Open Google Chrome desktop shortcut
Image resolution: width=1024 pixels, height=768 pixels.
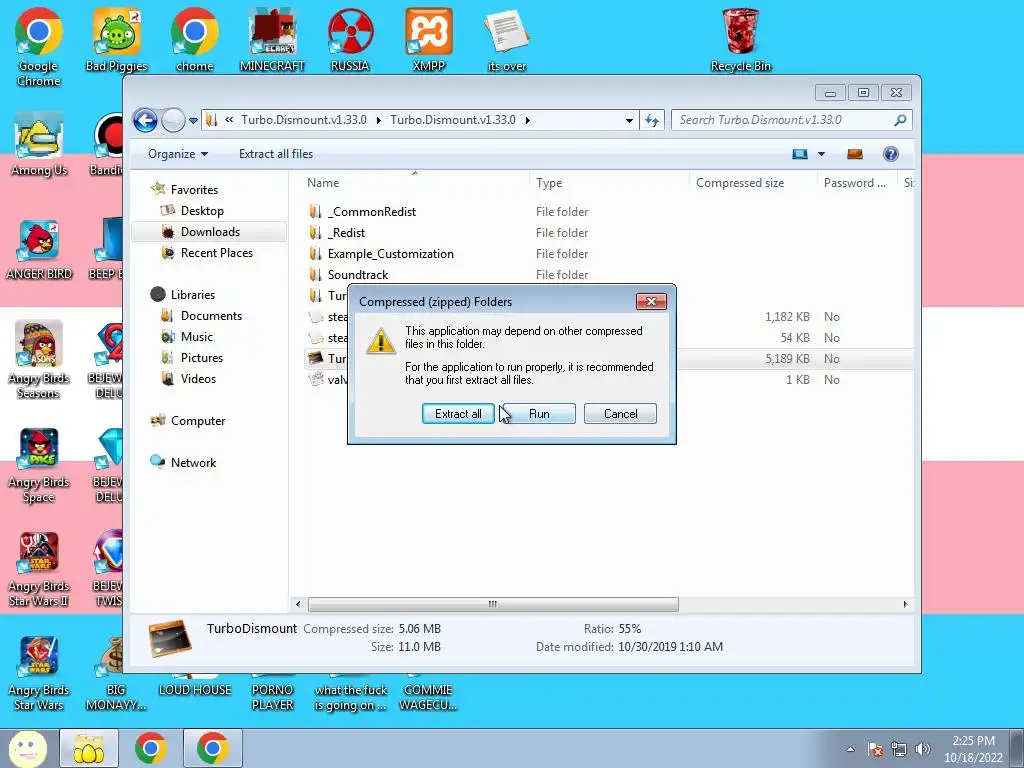(39, 47)
